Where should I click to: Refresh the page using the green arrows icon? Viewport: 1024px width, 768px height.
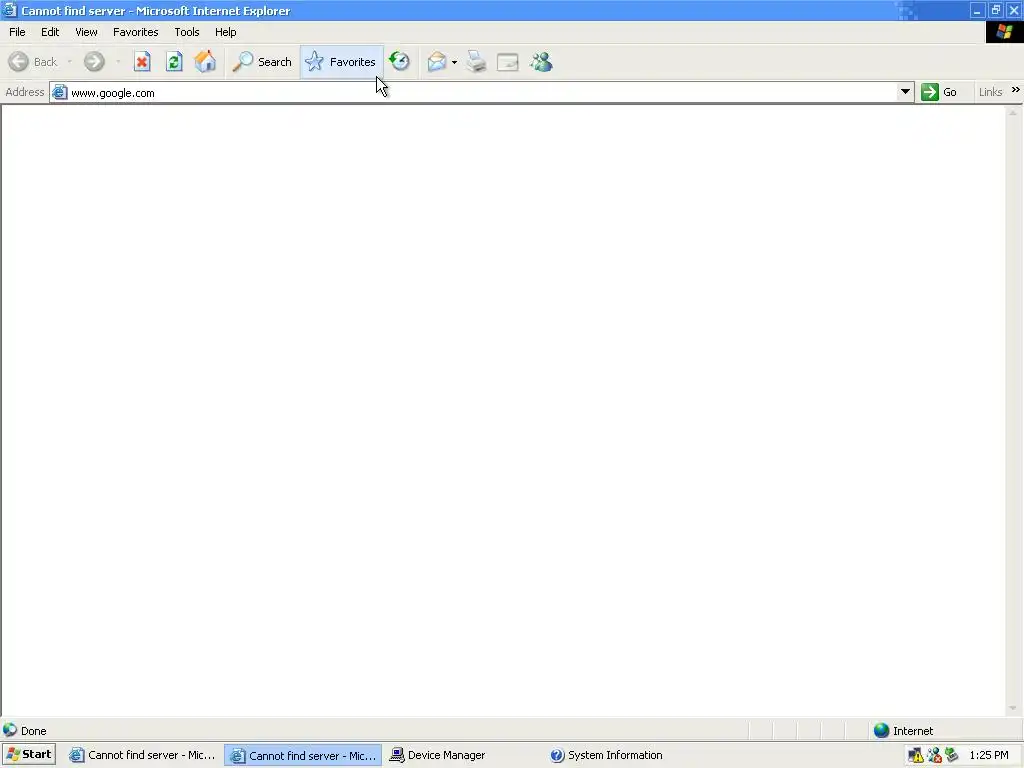click(x=174, y=62)
